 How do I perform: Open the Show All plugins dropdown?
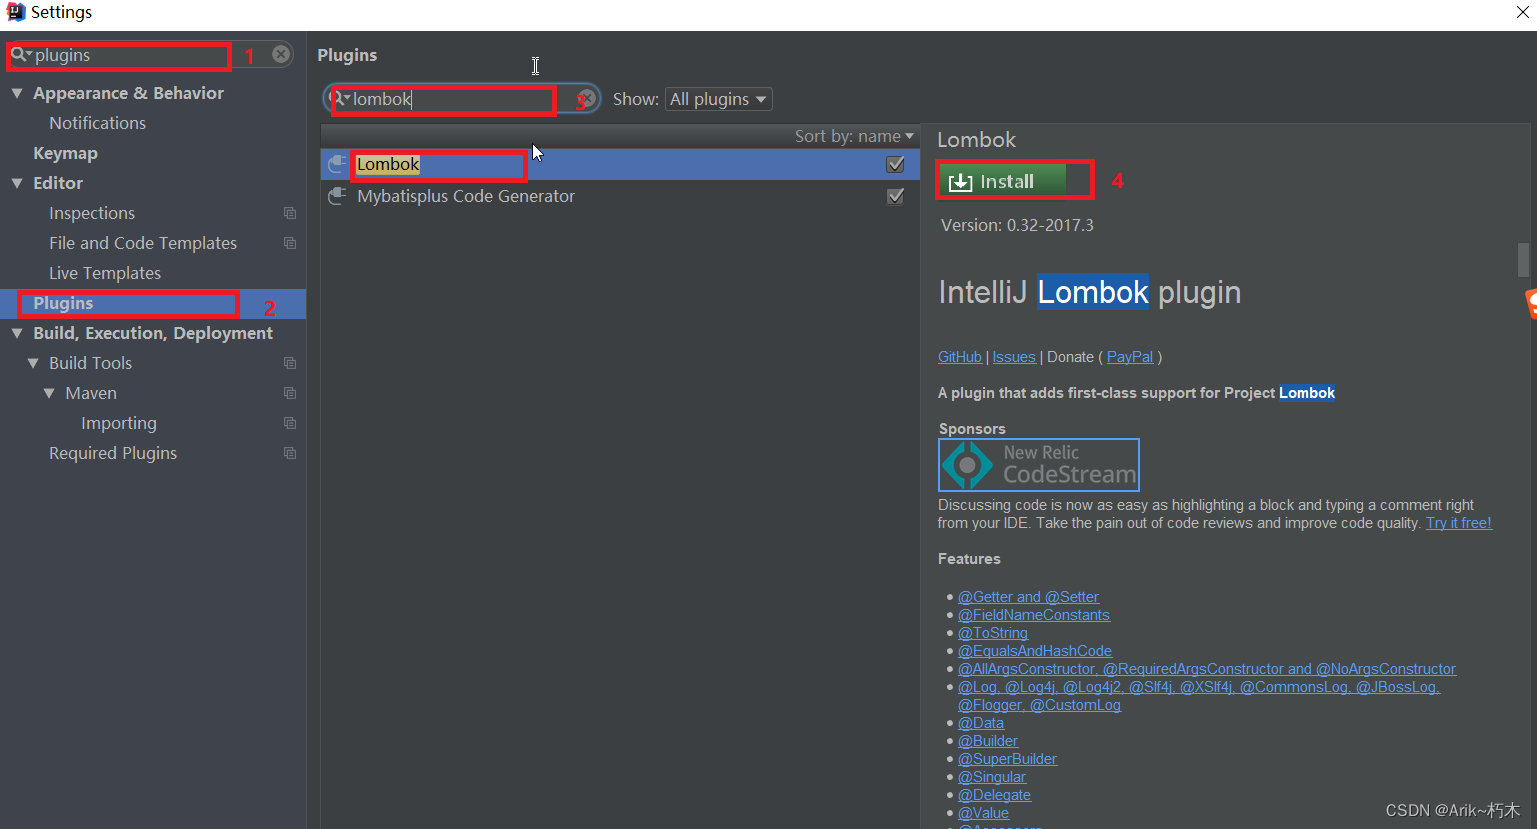point(718,99)
